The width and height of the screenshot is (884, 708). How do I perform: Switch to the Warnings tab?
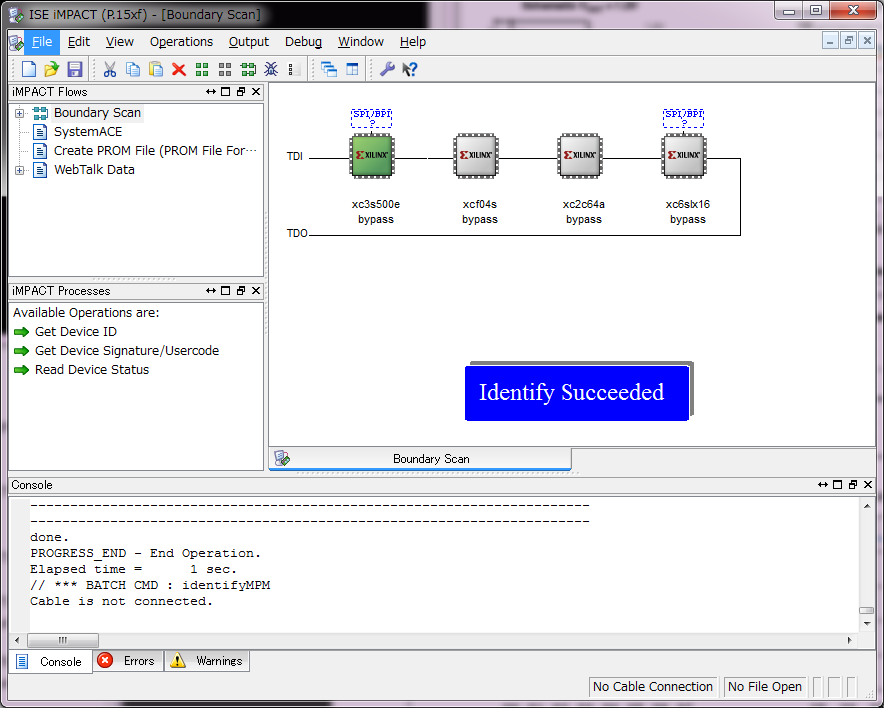207,661
